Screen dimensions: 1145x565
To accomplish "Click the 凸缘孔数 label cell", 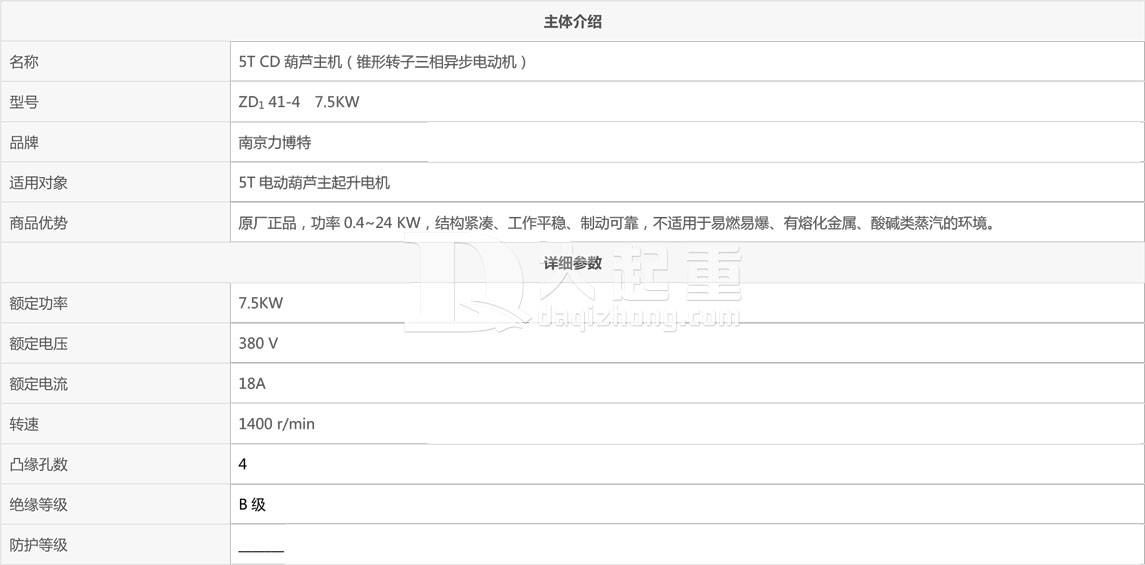I will (115, 464).
